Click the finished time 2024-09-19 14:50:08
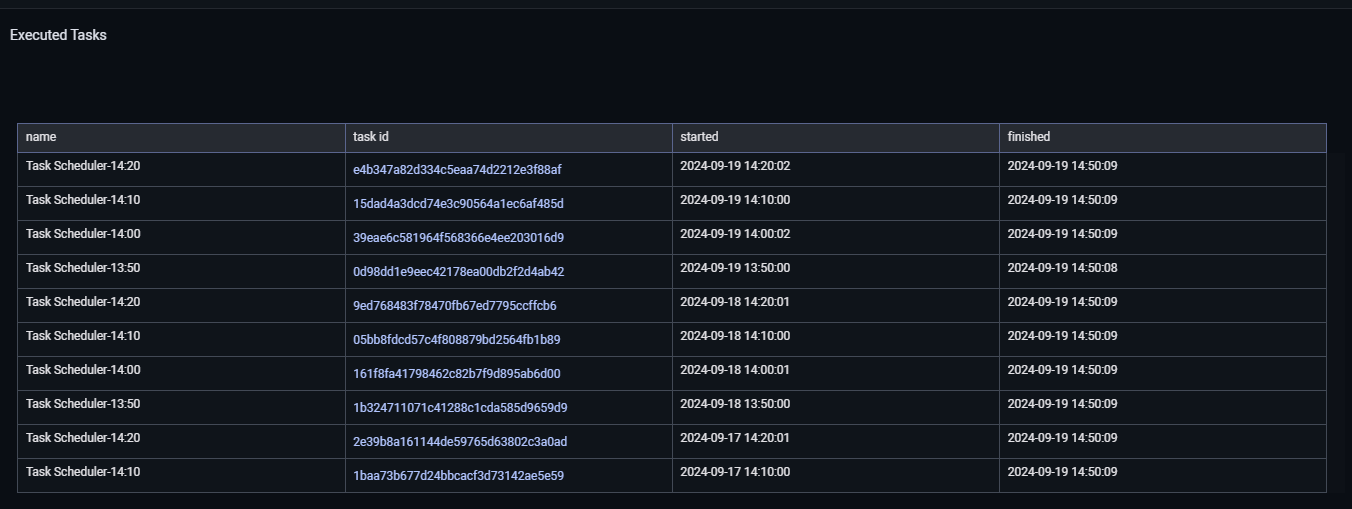This screenshot has height=509, width=1352. point(1062,268)
